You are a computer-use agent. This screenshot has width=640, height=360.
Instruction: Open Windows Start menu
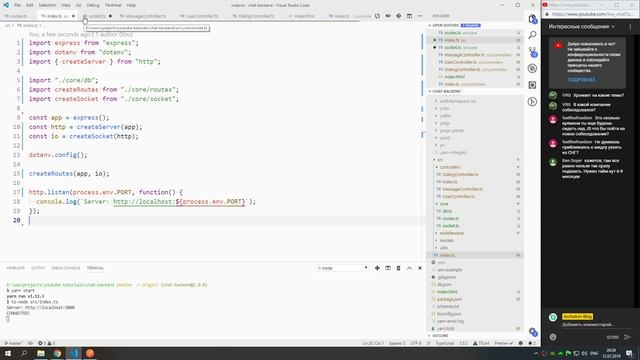pyautogui.click(x=8, y=353)
